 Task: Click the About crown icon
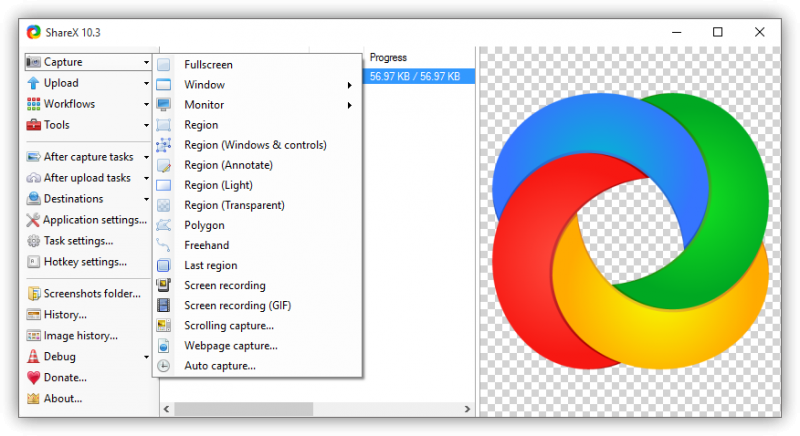coord(33,398)
